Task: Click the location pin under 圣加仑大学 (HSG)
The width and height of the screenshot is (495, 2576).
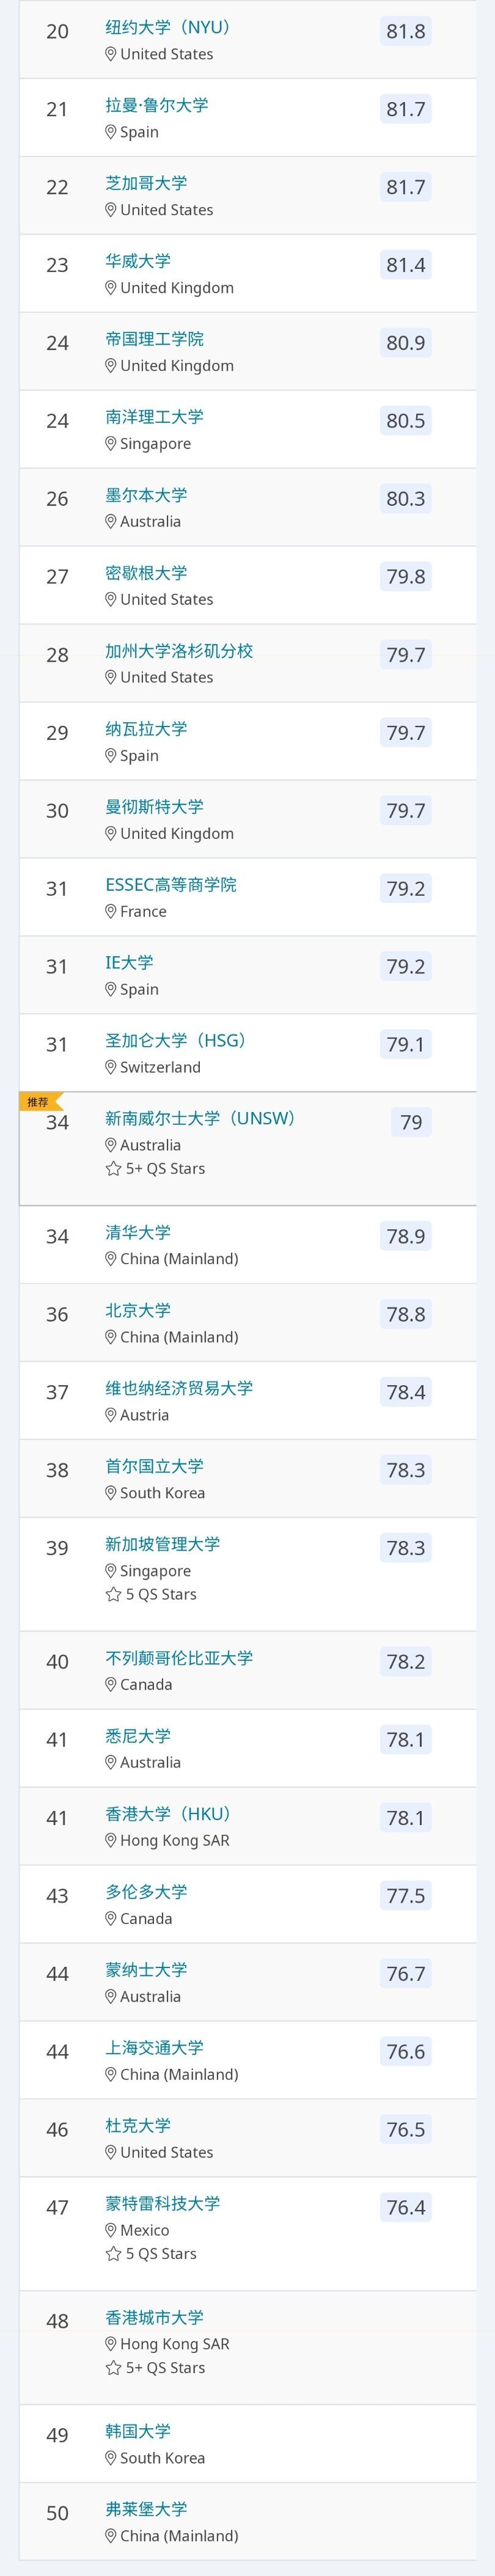Action: click(x=111, y=1067)
